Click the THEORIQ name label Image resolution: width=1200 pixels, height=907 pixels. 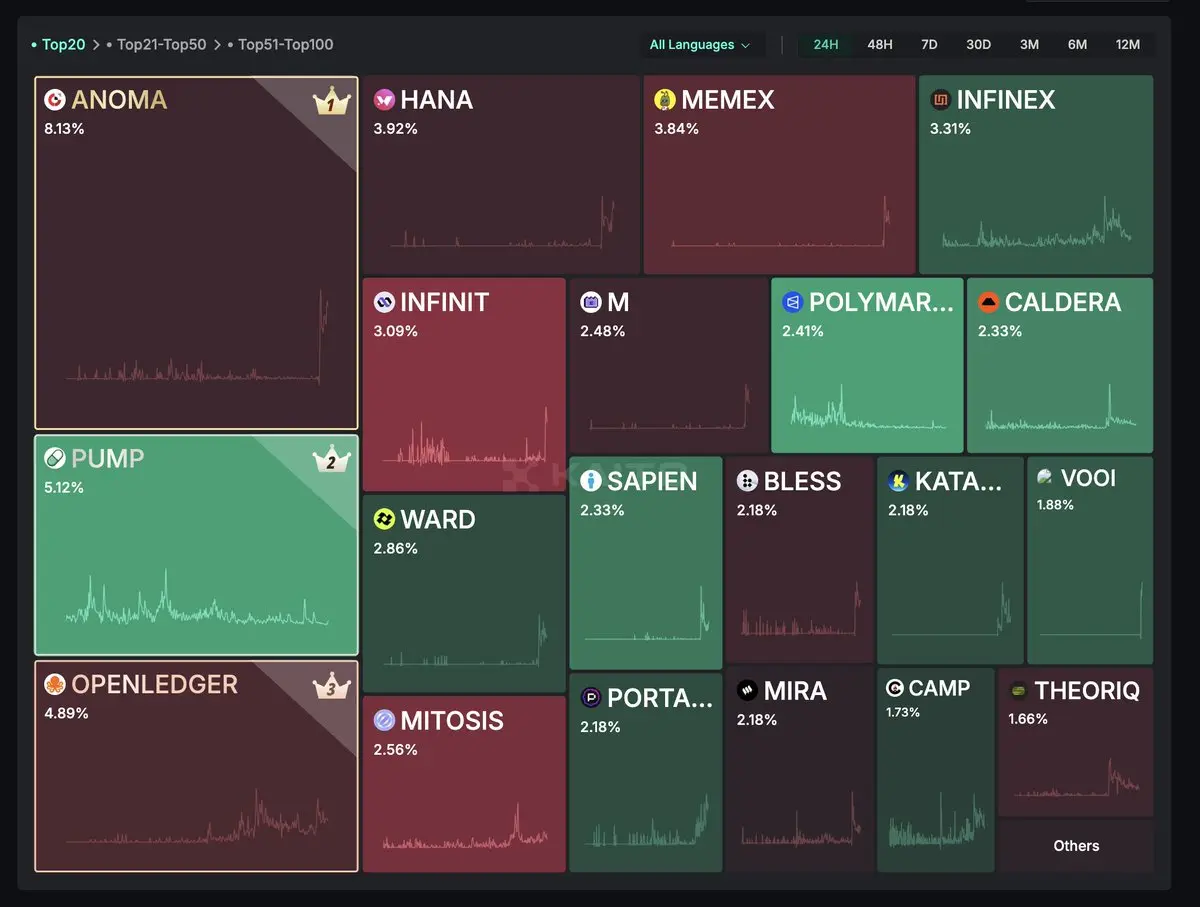1087,690
